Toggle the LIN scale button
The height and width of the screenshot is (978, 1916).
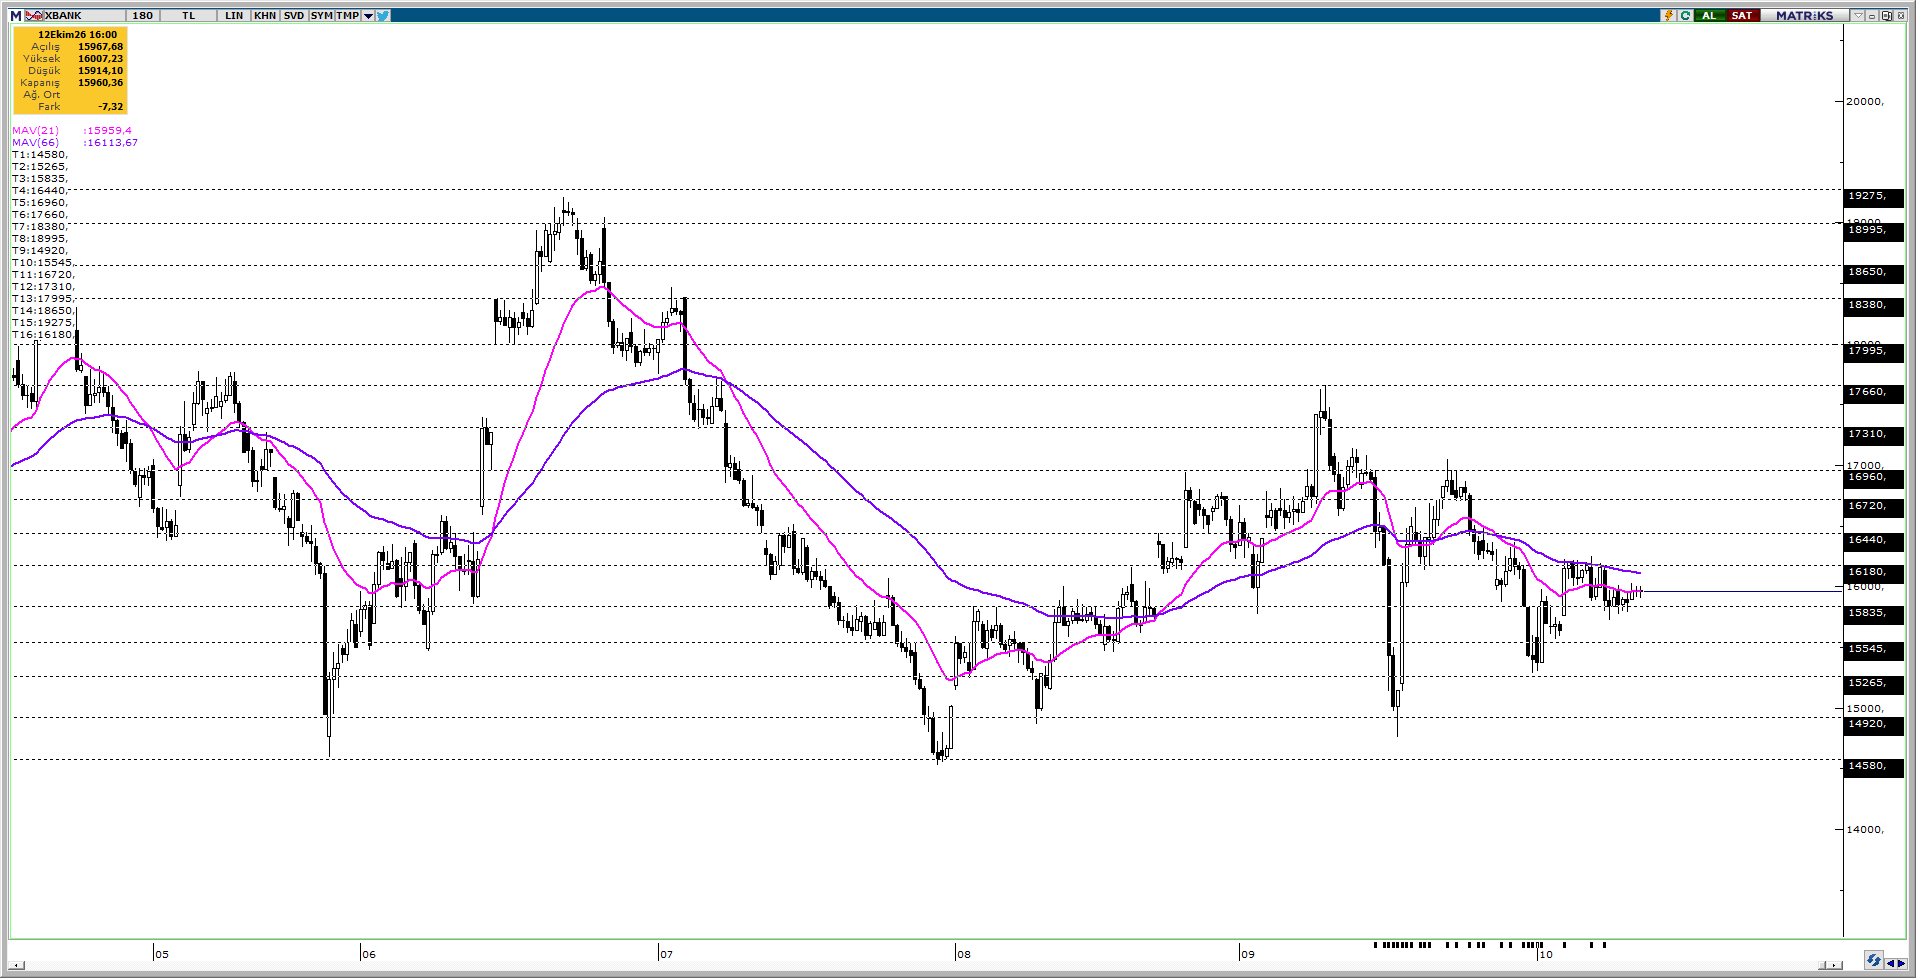click(234, 15)
